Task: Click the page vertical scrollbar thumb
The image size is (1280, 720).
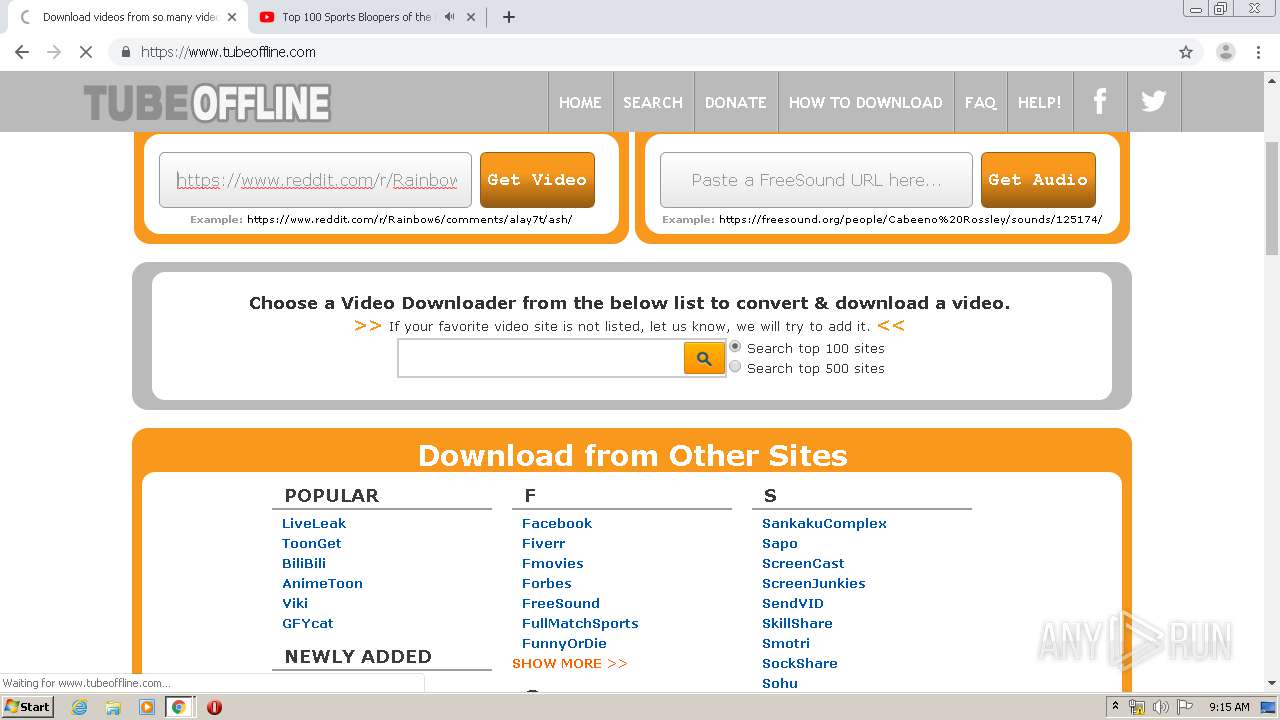Action: coord(1272,197)
